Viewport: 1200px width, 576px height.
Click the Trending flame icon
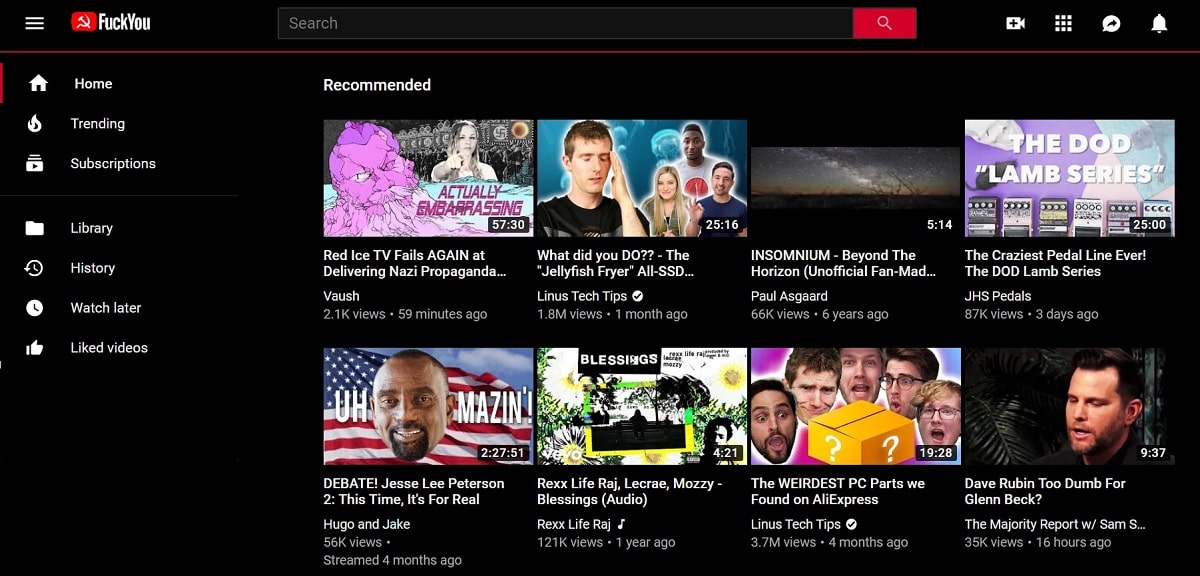click(x=35, y=124)
